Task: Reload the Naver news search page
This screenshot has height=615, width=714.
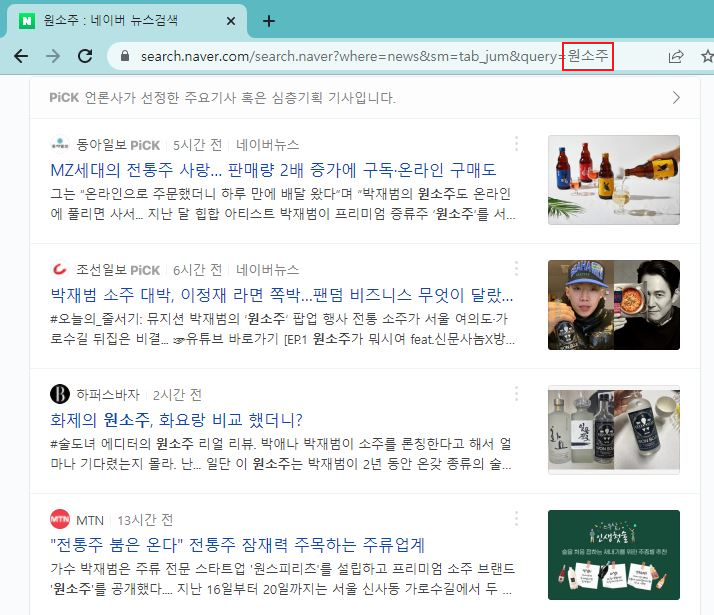Action: coord(85,56)
